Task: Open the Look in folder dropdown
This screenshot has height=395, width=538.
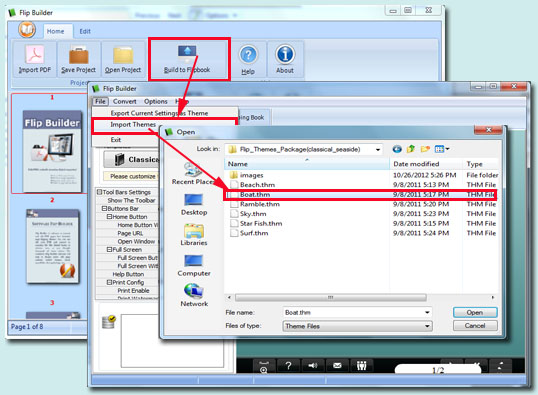Action: pos(378,149)
